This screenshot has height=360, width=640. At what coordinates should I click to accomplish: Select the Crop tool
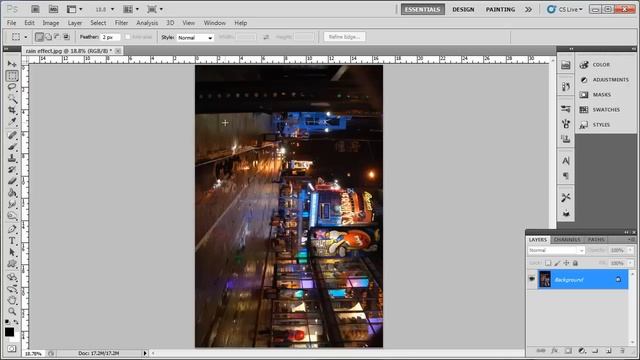(x=12, y=110)
